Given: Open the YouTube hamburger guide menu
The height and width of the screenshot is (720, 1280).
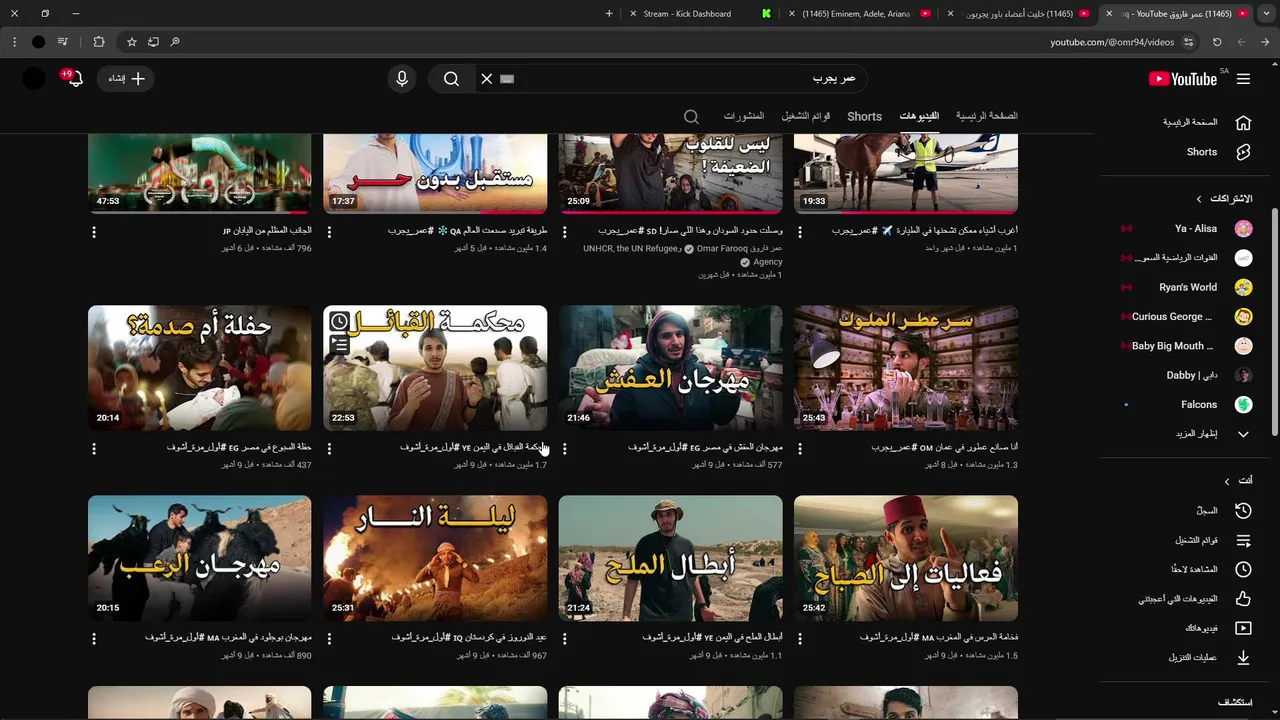Looking at the screenshot, I should click(x=1243, y=79).
